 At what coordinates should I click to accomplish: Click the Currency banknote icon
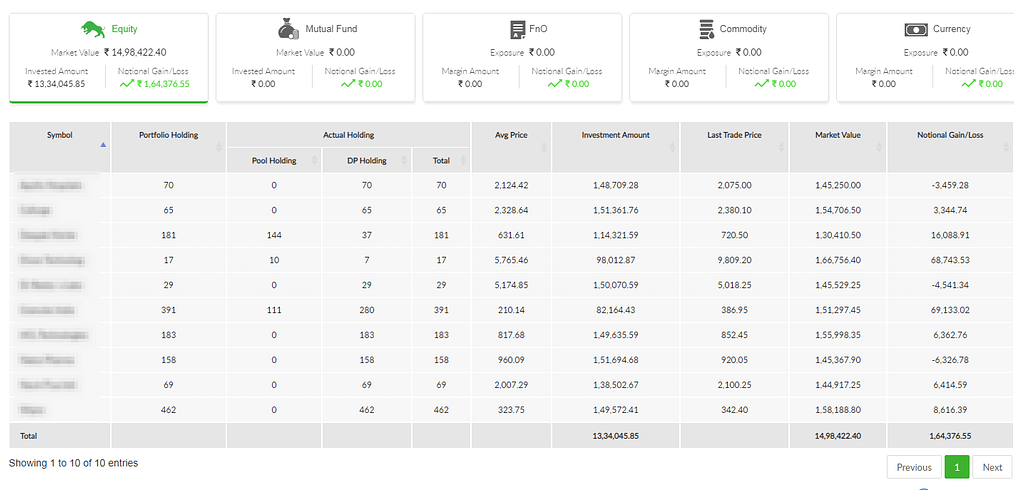(916, 29)
